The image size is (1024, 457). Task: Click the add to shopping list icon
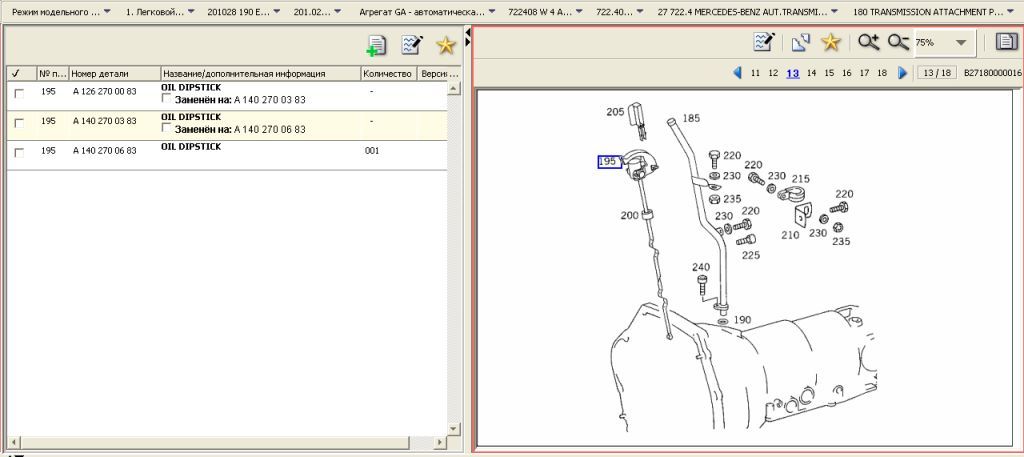click(x=377, y=45)
